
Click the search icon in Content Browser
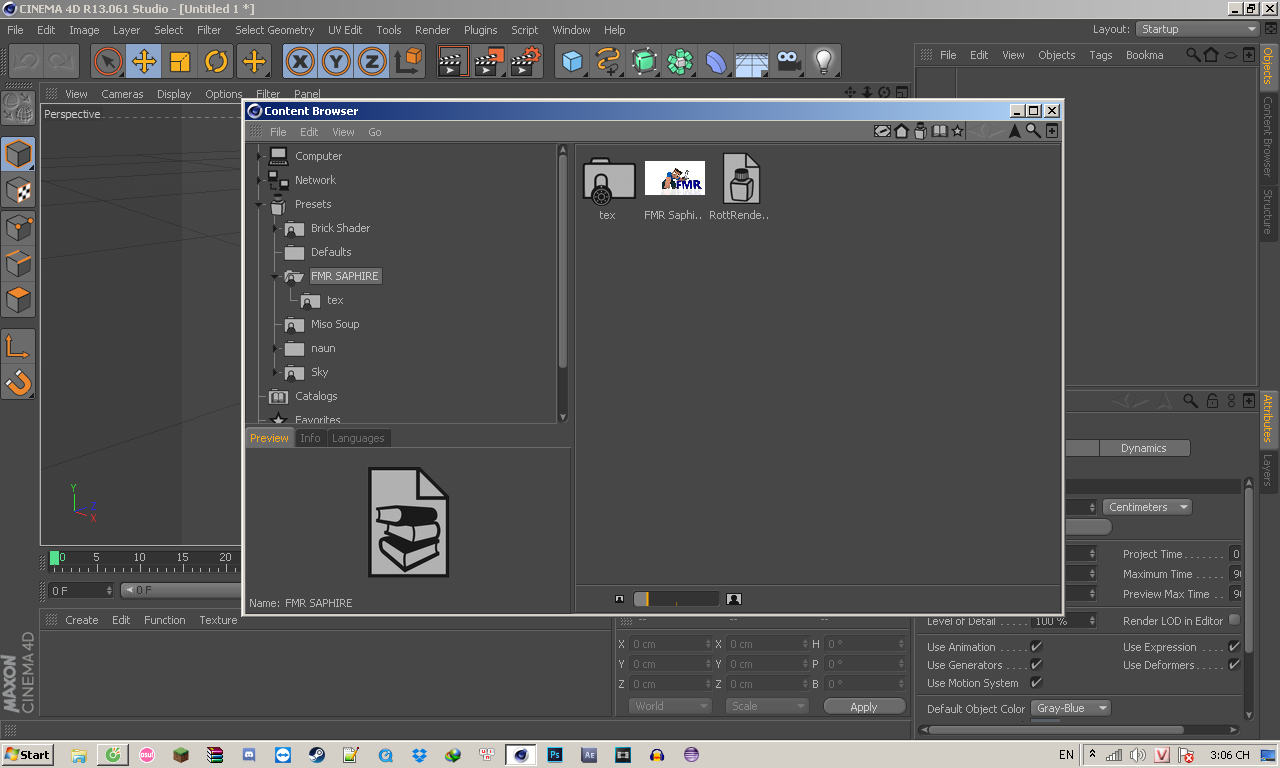click(x=1033, y=131)
